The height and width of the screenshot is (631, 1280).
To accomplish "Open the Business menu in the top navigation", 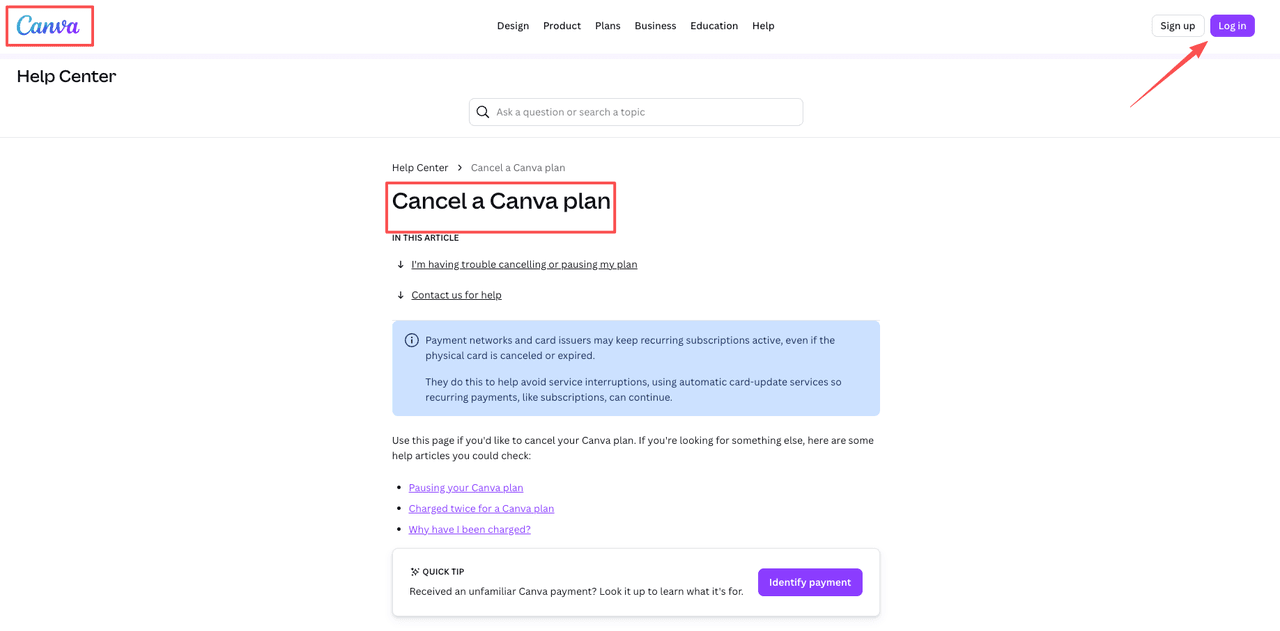I will (655, 25).
